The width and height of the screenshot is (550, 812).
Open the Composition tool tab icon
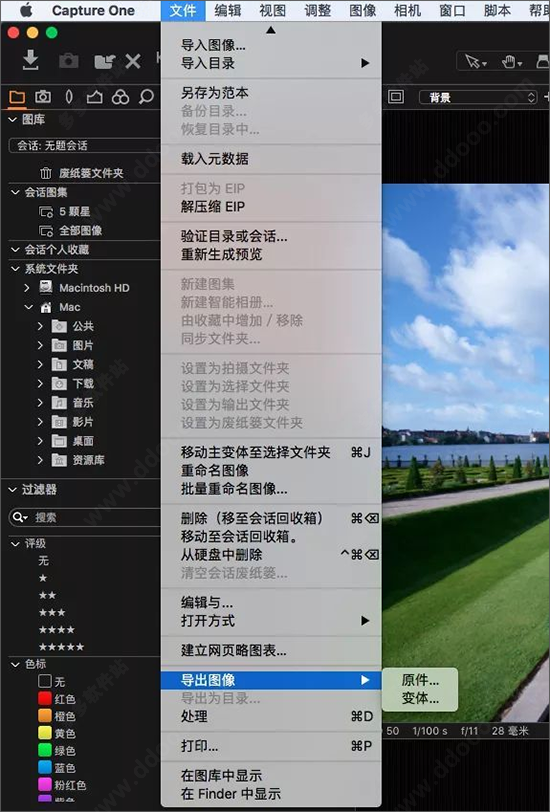[94, 97]
